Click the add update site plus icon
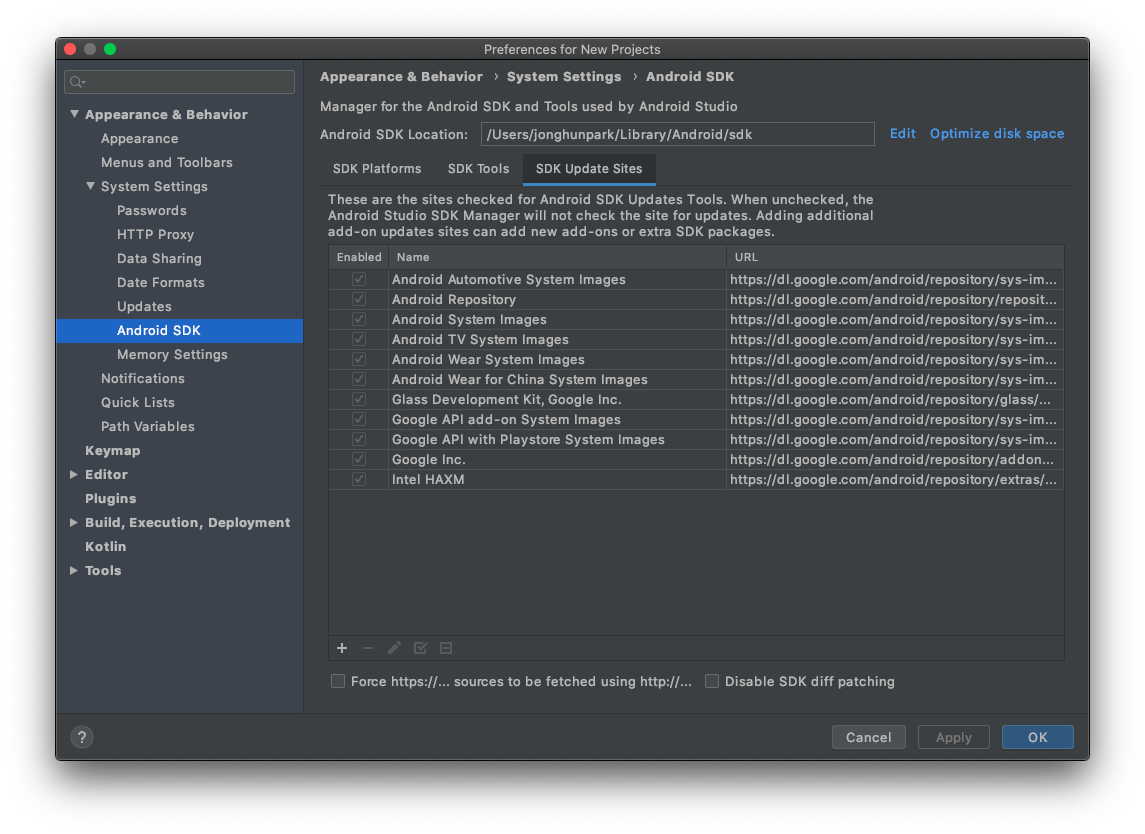 pos(342,648)
